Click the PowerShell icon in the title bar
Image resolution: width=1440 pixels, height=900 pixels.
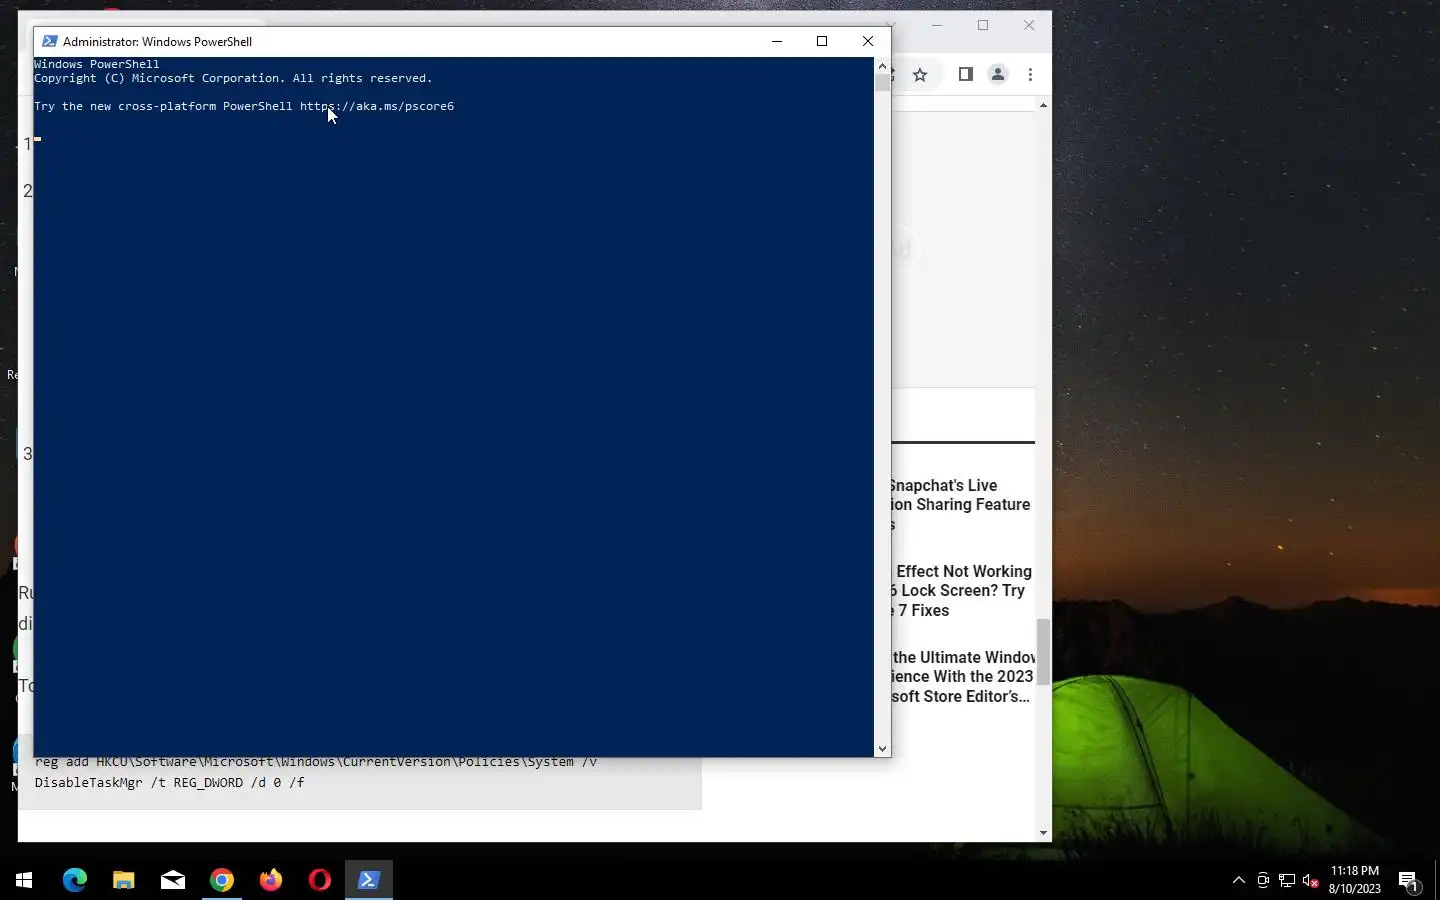(49, 41)
